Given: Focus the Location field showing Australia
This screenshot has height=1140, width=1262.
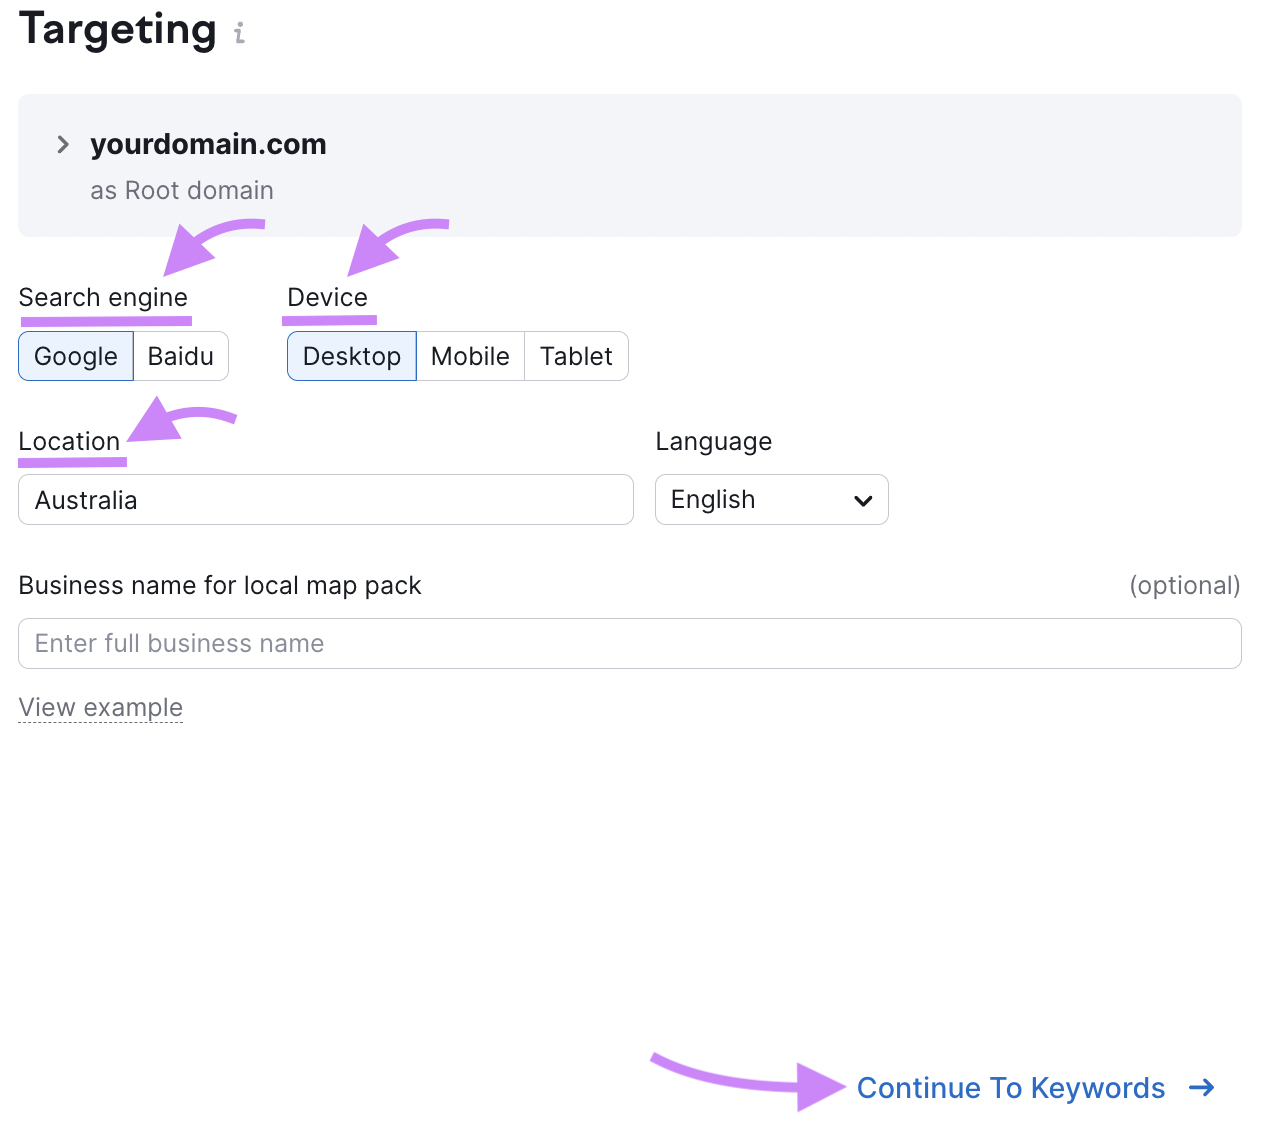Looking at the screenshot, I should click(x=325, y=500).
